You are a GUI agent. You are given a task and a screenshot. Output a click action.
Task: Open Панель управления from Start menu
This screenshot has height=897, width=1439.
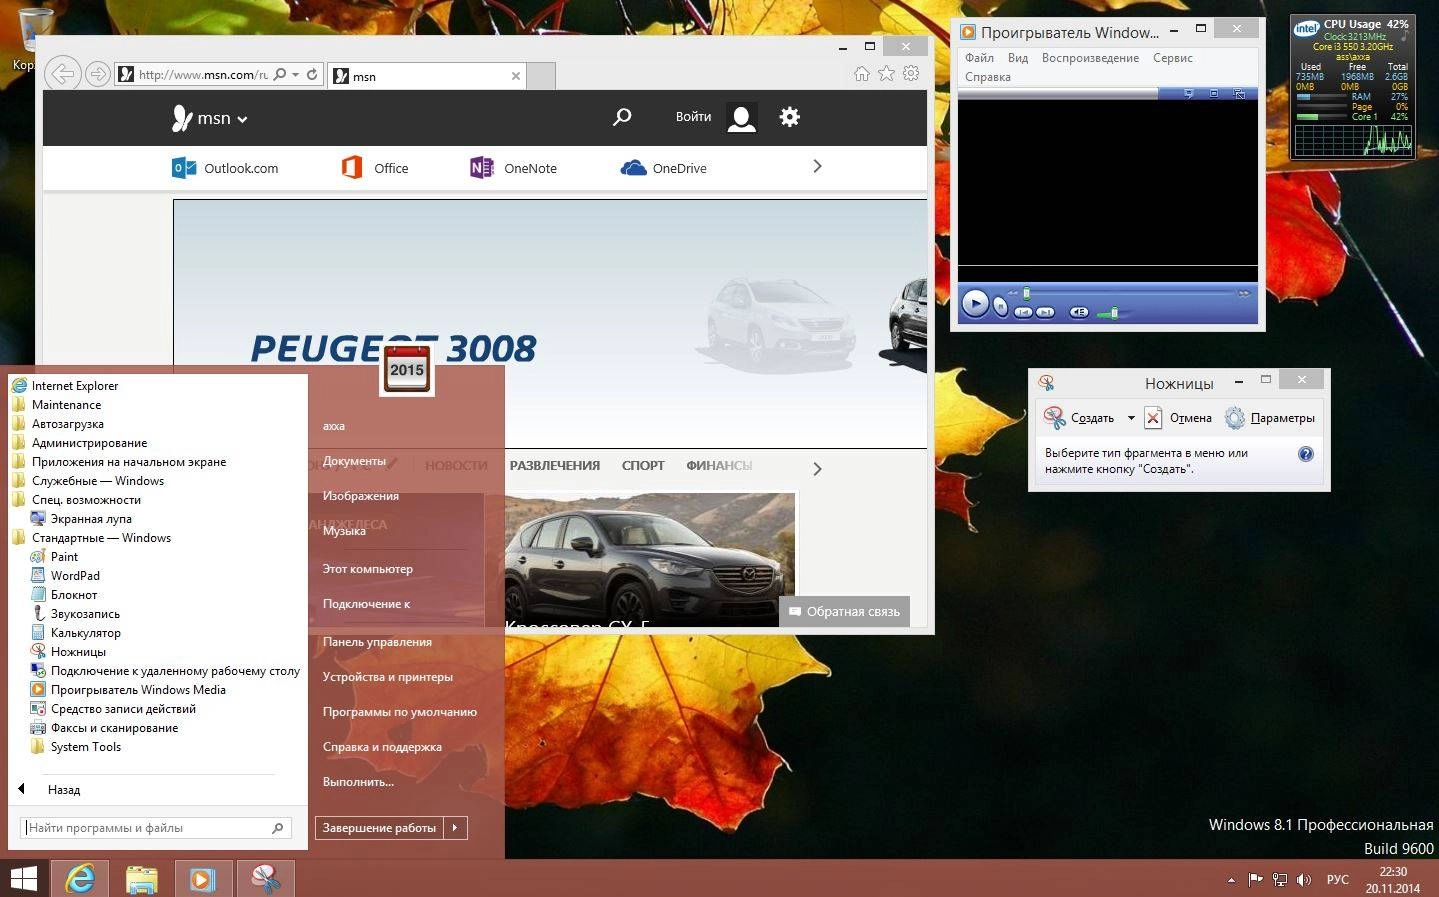[x=377, y=642]
